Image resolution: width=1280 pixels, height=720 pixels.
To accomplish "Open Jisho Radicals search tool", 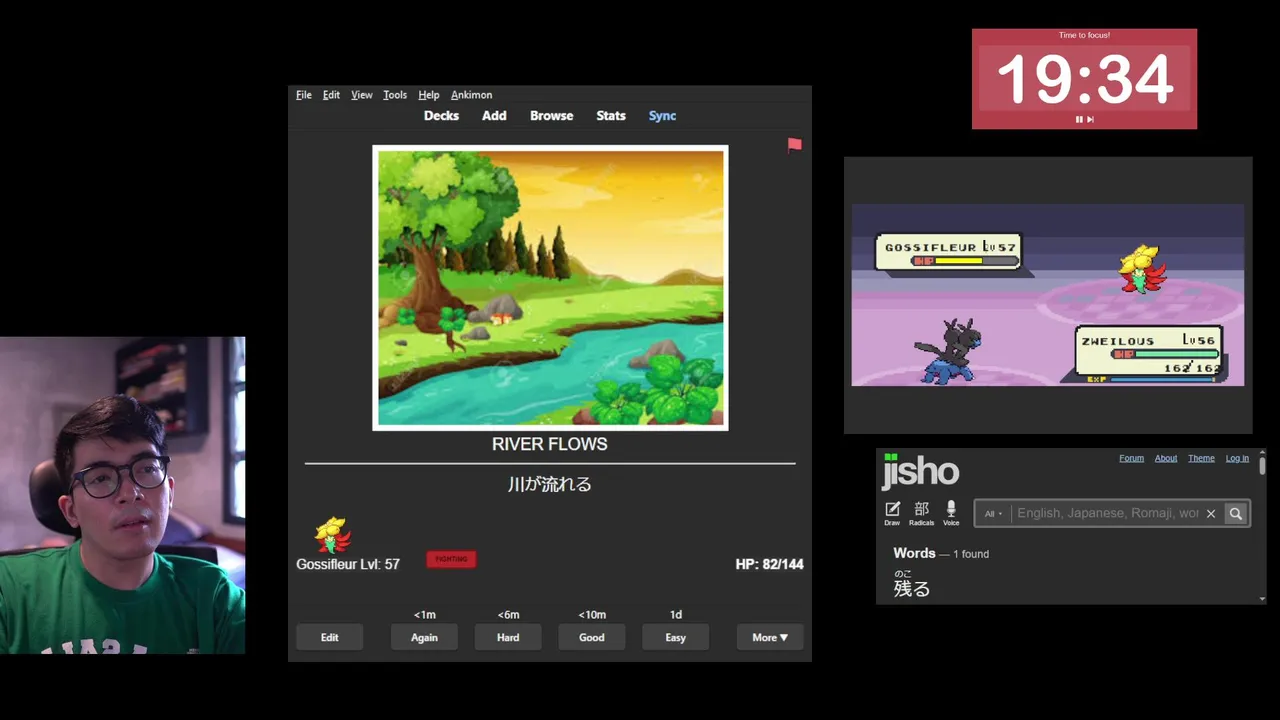I will 921,513.
